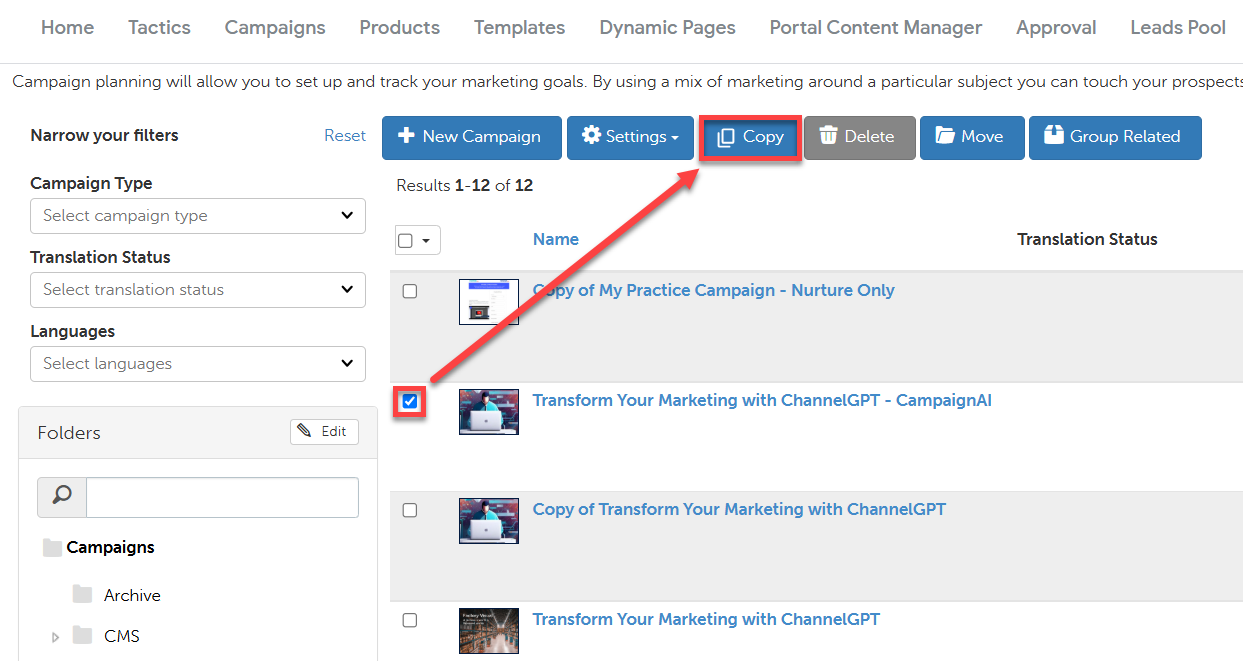
Task: Click the Move button
Action: click(x=970, y=137)
